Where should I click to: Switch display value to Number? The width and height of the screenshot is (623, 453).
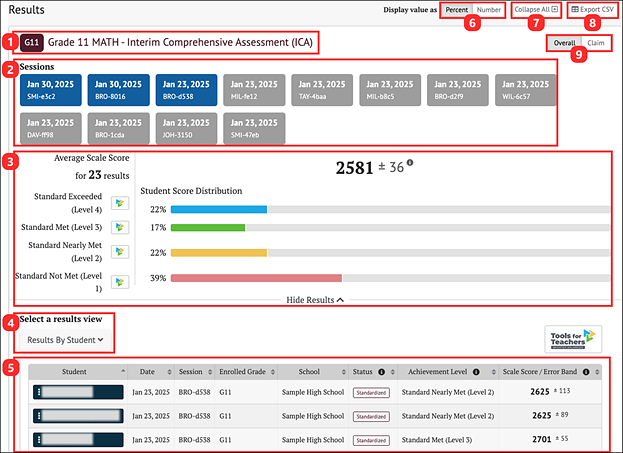[x=488, y=10]
